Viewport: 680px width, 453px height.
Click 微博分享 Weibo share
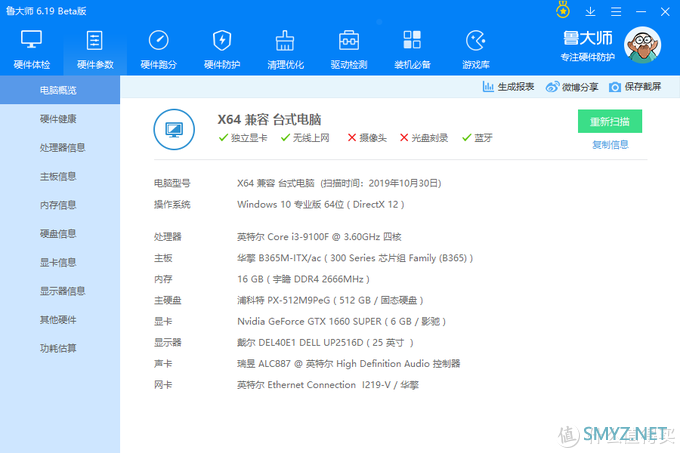pyautogui.click(x=572, y=87)
